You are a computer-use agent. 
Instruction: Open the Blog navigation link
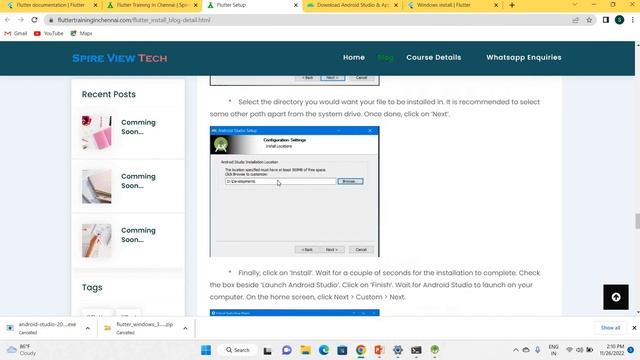[385, 58]
